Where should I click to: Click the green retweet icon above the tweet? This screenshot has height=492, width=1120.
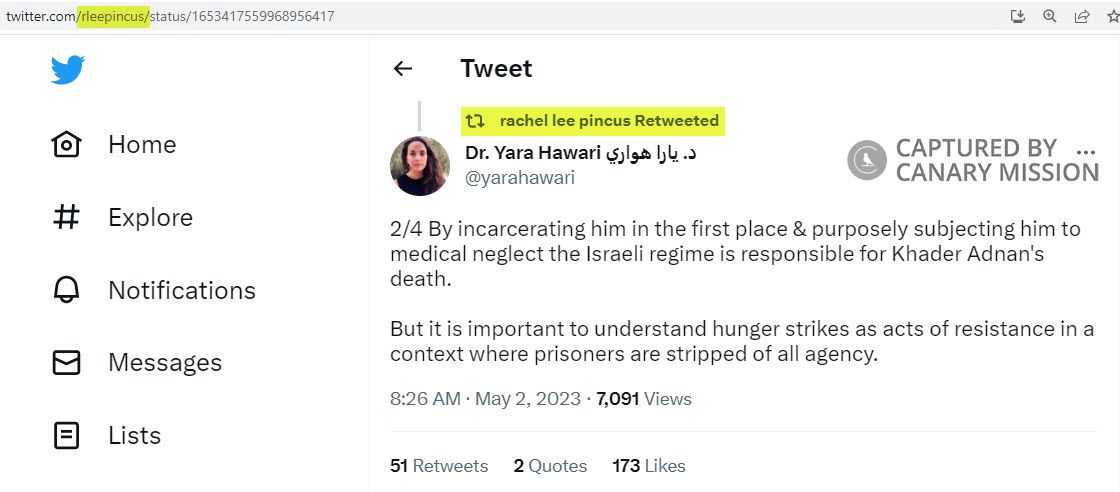point(476,121)
